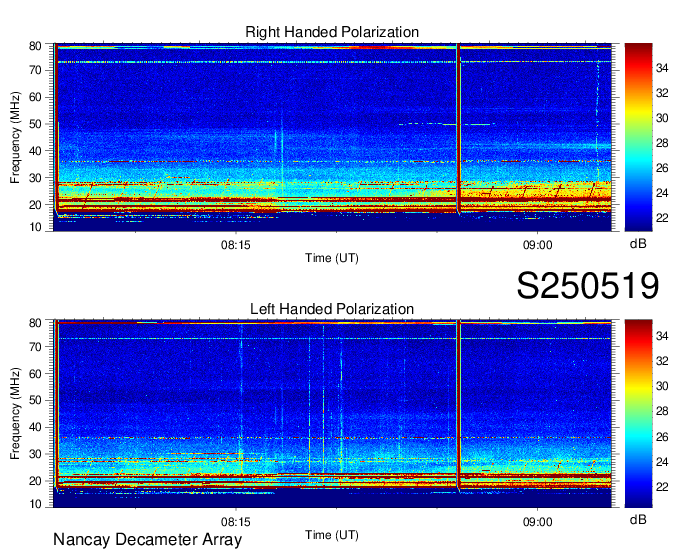Click the Left Handed plot's Frequency (MHz) label

click(x=15, y=414)
